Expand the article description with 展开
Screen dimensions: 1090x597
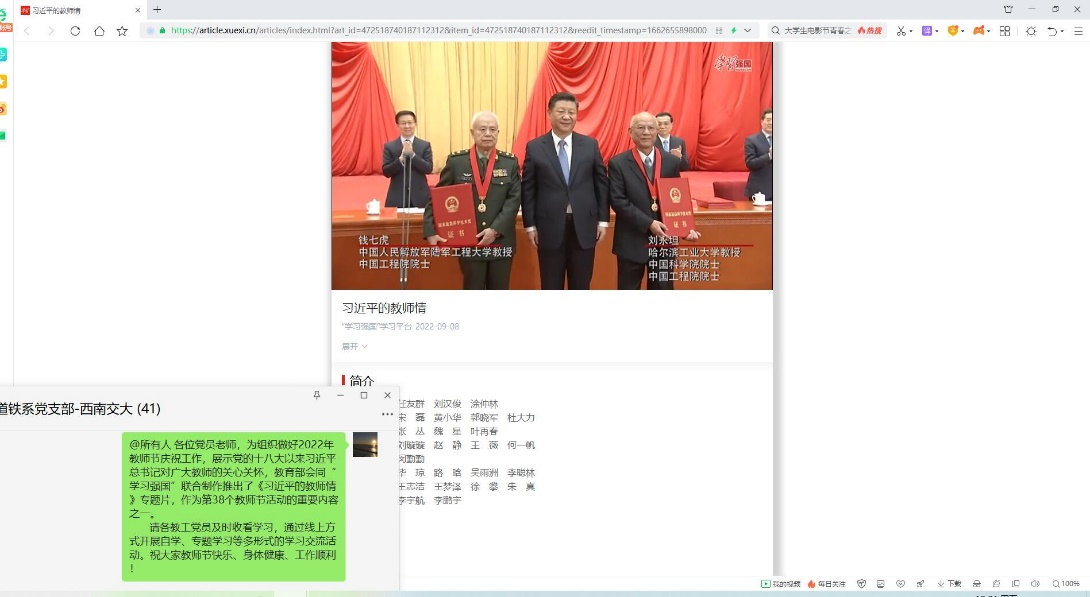coord(354,346)
